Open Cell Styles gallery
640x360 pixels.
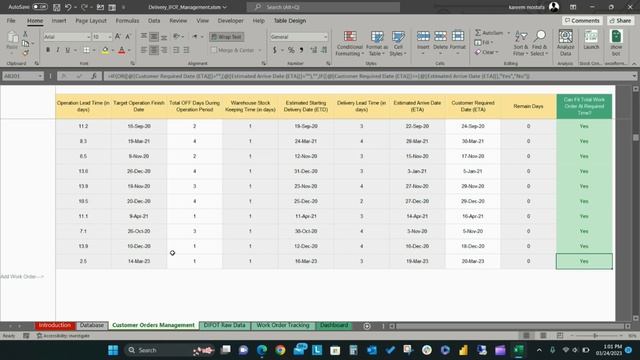click(398, 43)
